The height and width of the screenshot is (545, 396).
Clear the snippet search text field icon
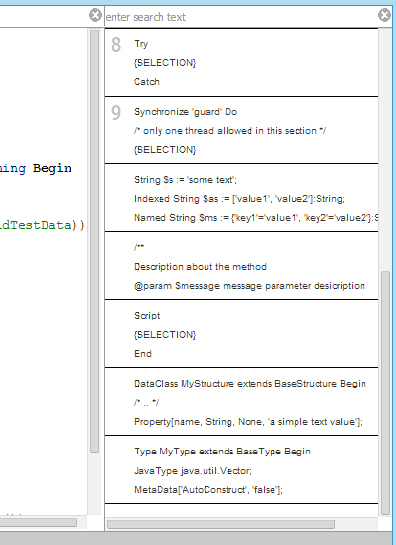tap(384, 16)
